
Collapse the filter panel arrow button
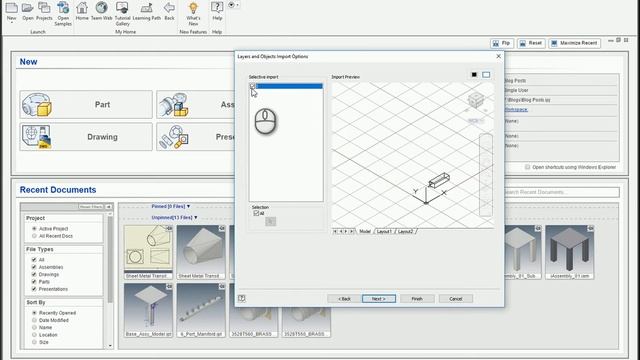tap(109, 207)
